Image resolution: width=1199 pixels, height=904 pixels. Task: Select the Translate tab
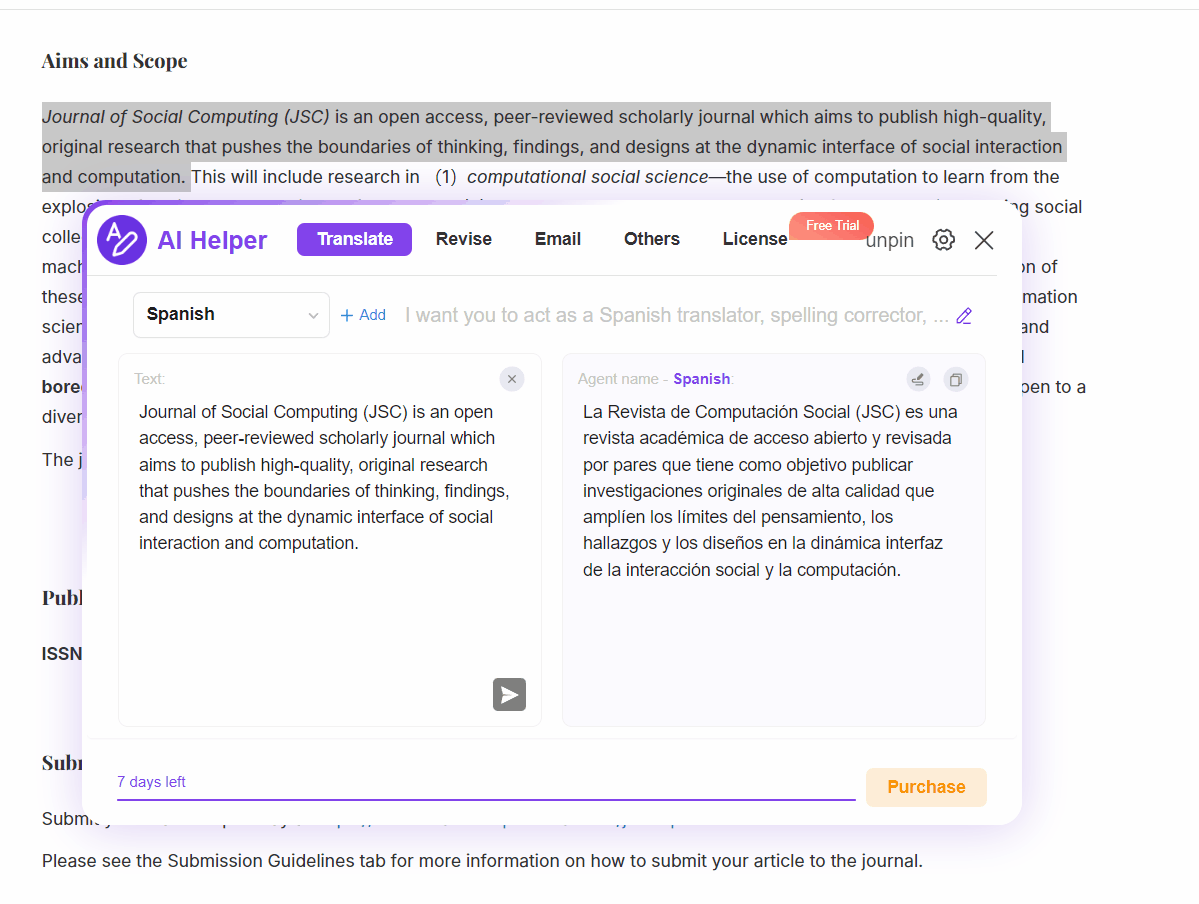(354, 239)
